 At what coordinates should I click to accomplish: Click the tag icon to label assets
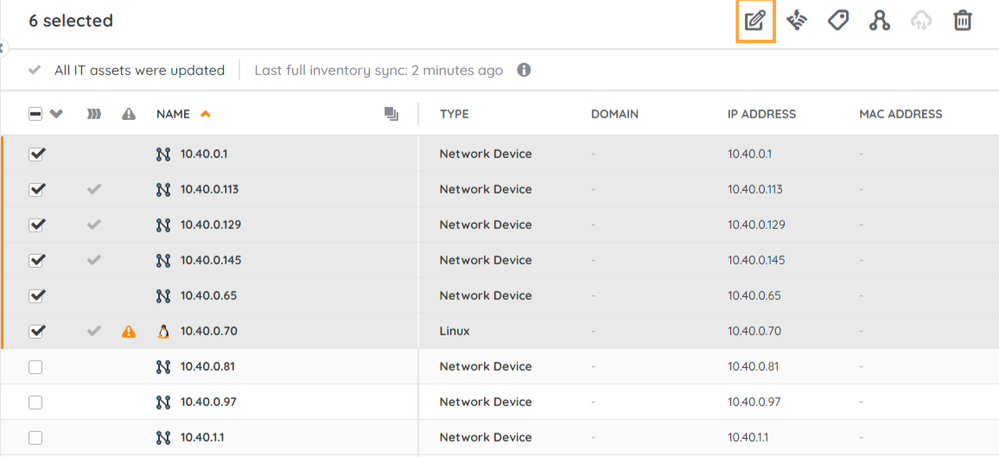pyautogui.click(x=838, y=20)
